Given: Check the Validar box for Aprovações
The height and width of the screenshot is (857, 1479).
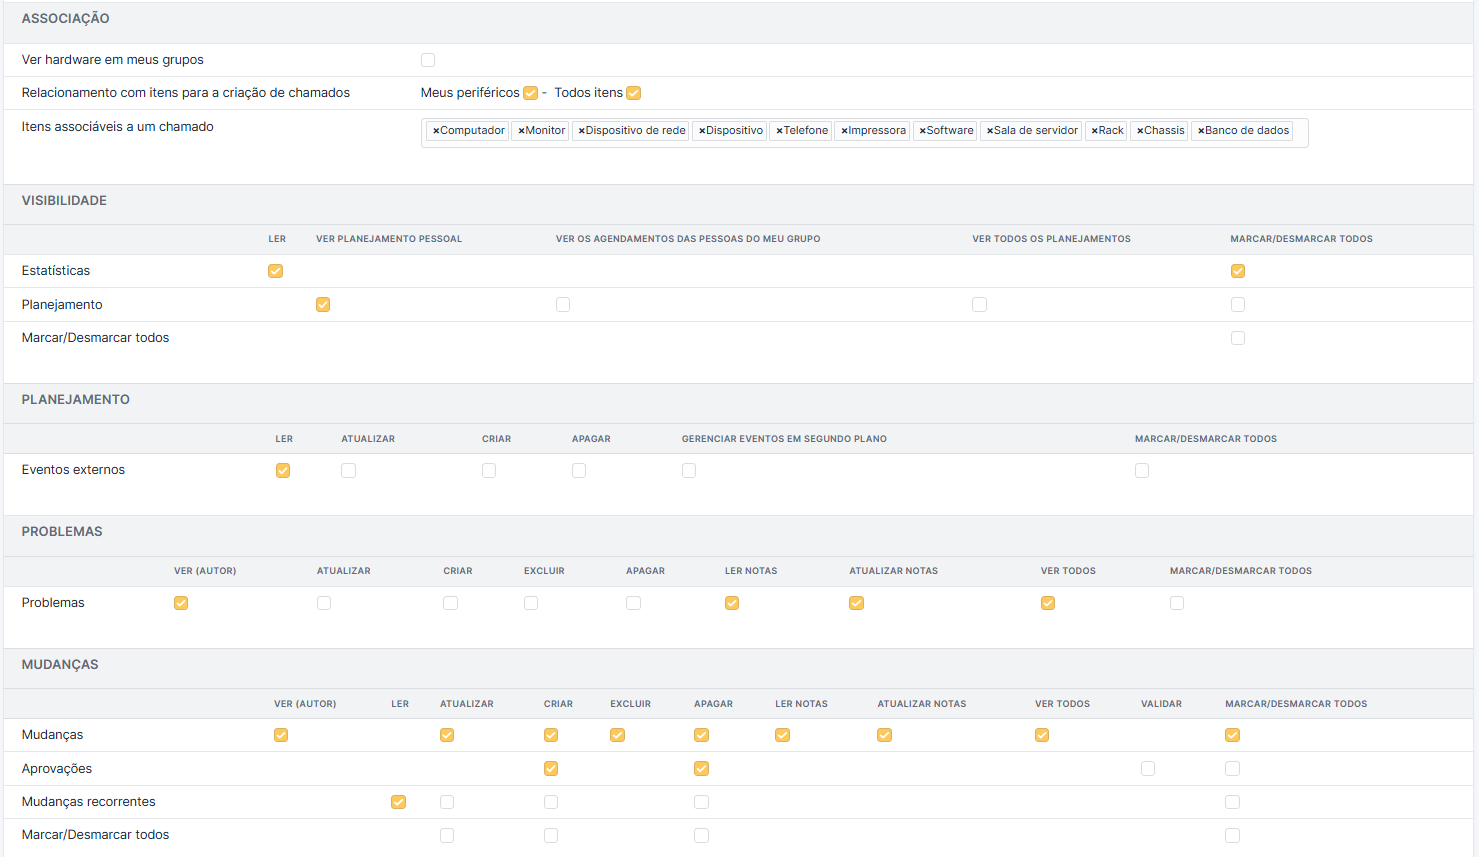Looking at the screenshot, I should coord(1148,769).
